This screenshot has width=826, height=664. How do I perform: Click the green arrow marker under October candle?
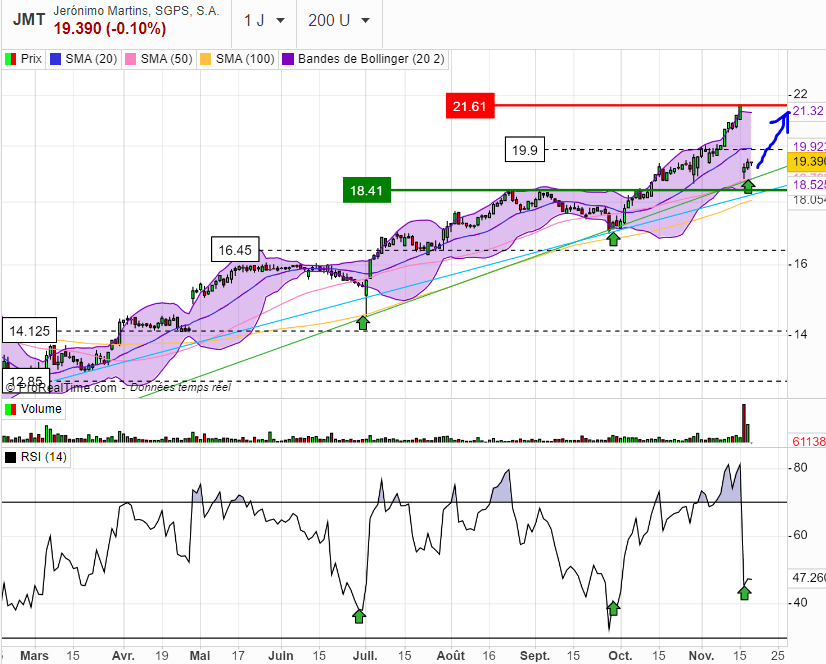613,238
